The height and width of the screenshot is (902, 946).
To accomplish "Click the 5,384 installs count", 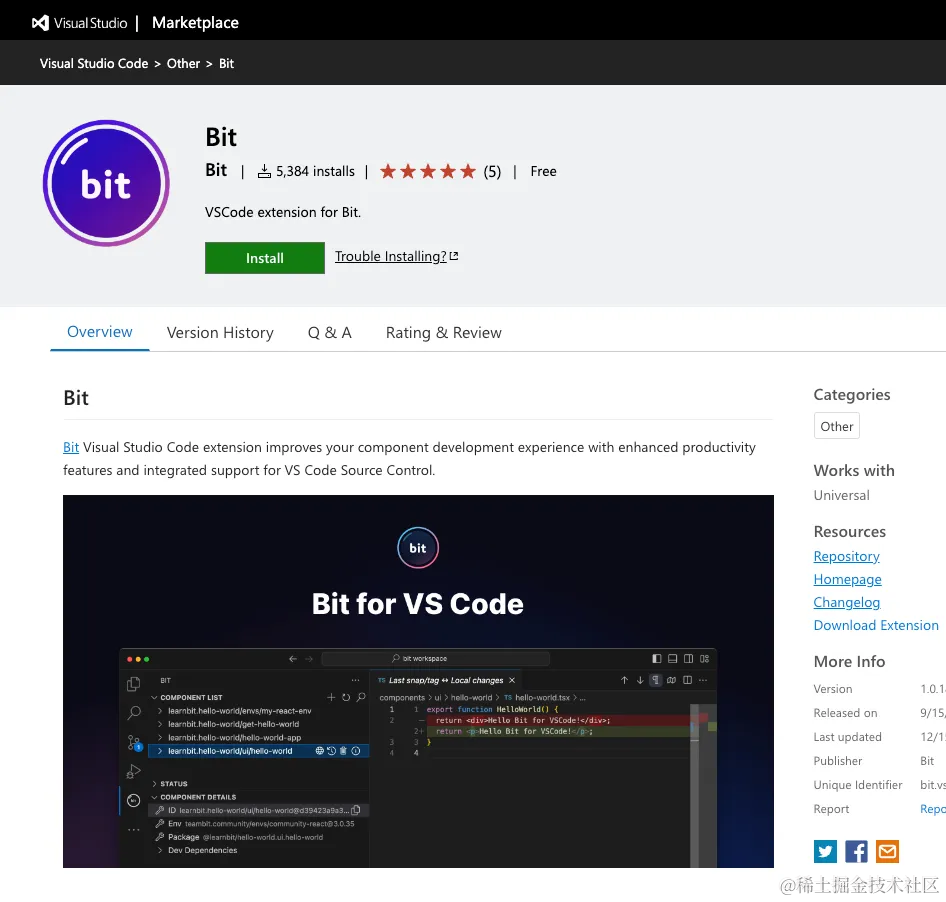I will pos(306,171).
